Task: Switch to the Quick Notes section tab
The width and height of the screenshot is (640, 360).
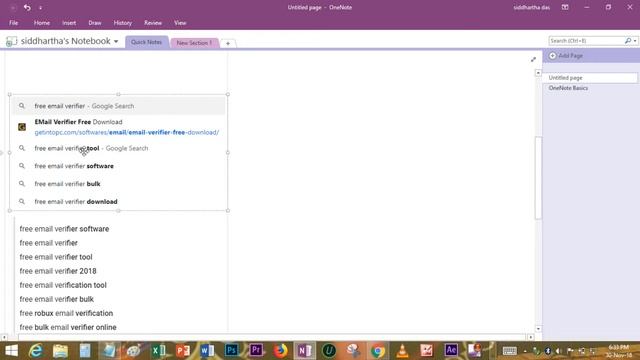Action: [x=146, y=42]
